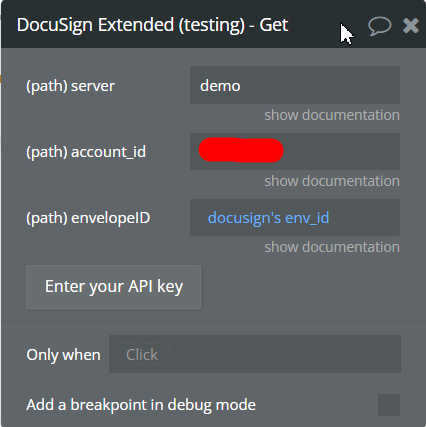Screen dimensions: 426x427
Task: Select the Only when label
Action: [x=63, y=355]
